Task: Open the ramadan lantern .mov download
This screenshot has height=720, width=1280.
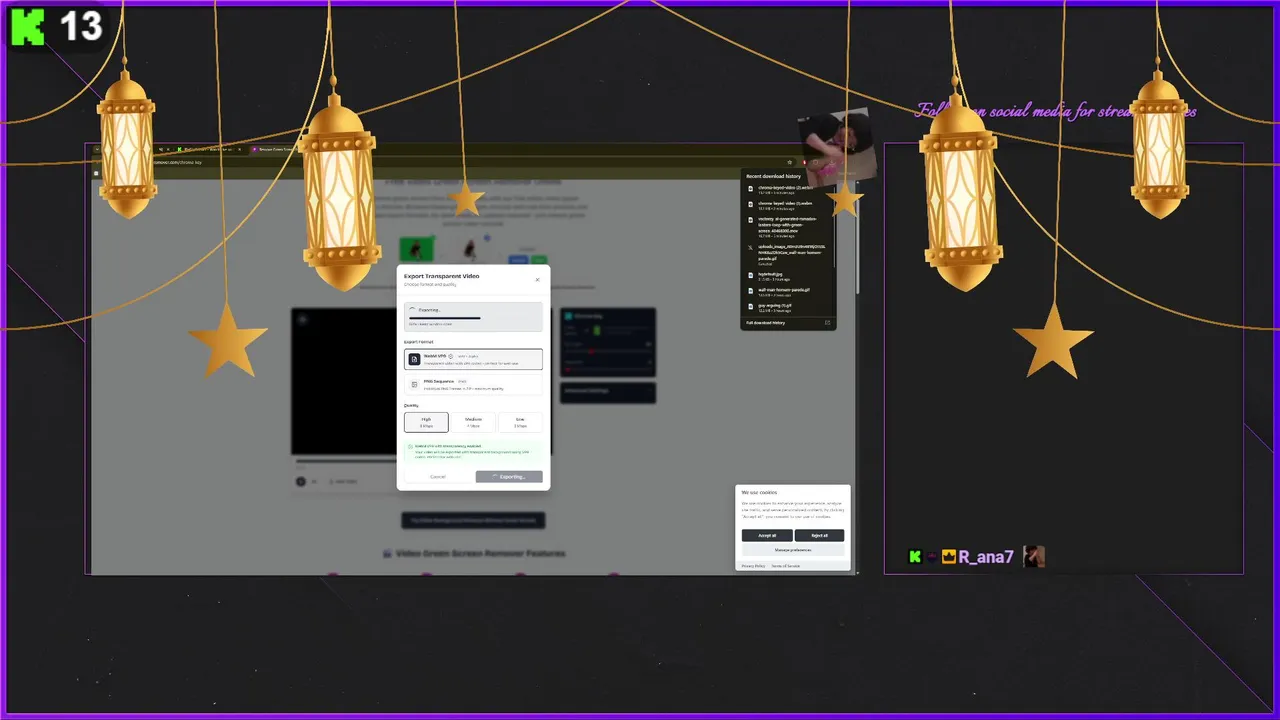Action: [788, 227]
